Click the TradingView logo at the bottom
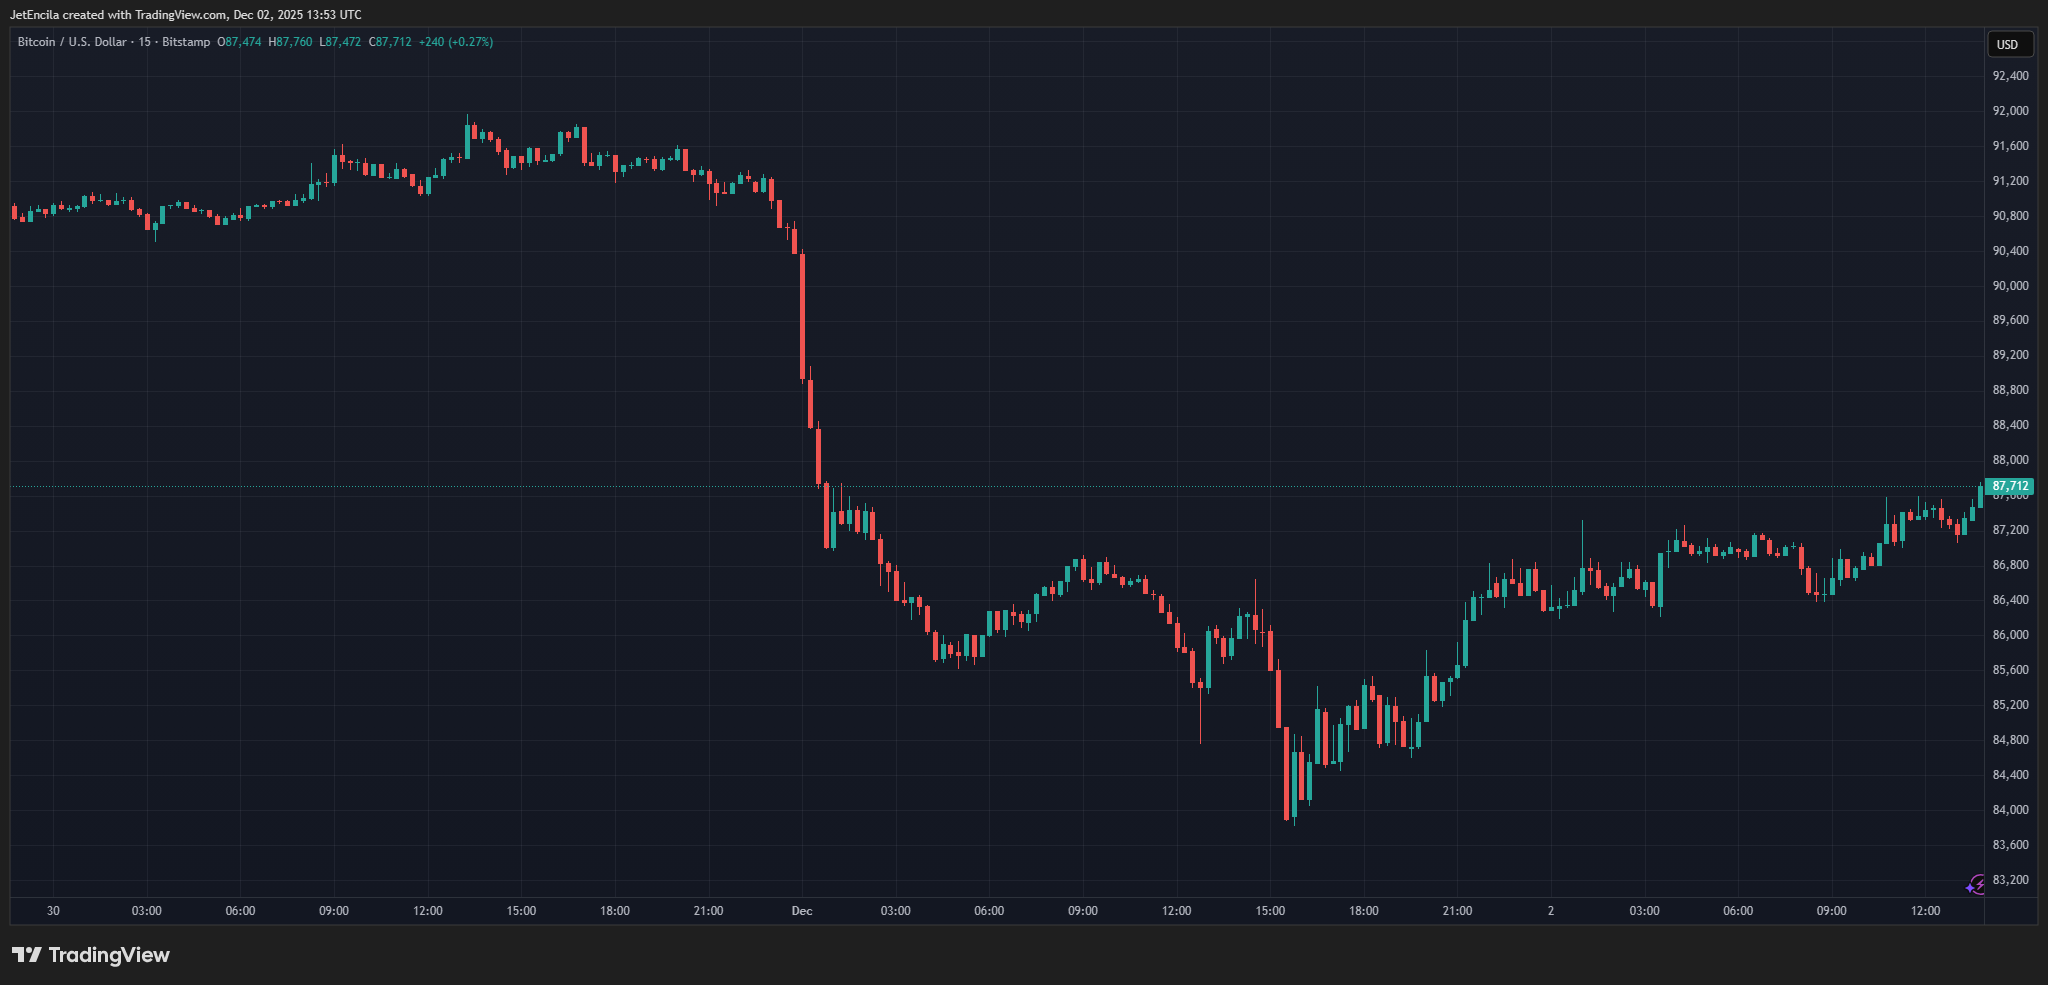Screen dimensions: 2048x985 pyautogui.click(x=91, y=955)
